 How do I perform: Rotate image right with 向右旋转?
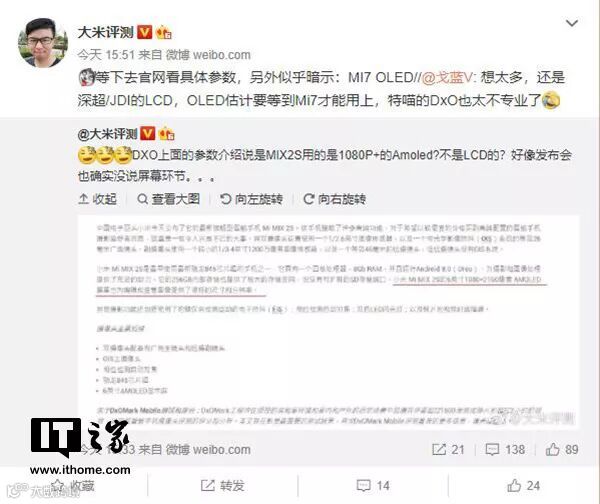point(334,199)
